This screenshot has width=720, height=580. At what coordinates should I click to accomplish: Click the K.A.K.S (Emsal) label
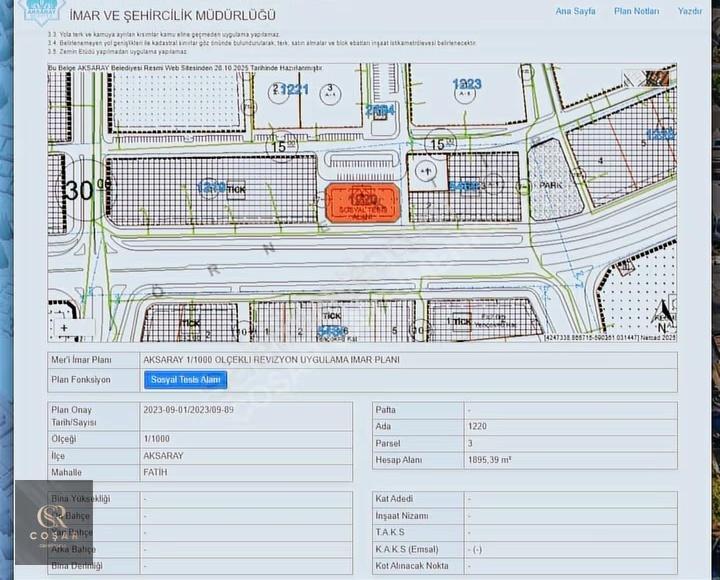pyautogui.click(x=407, y=549)
